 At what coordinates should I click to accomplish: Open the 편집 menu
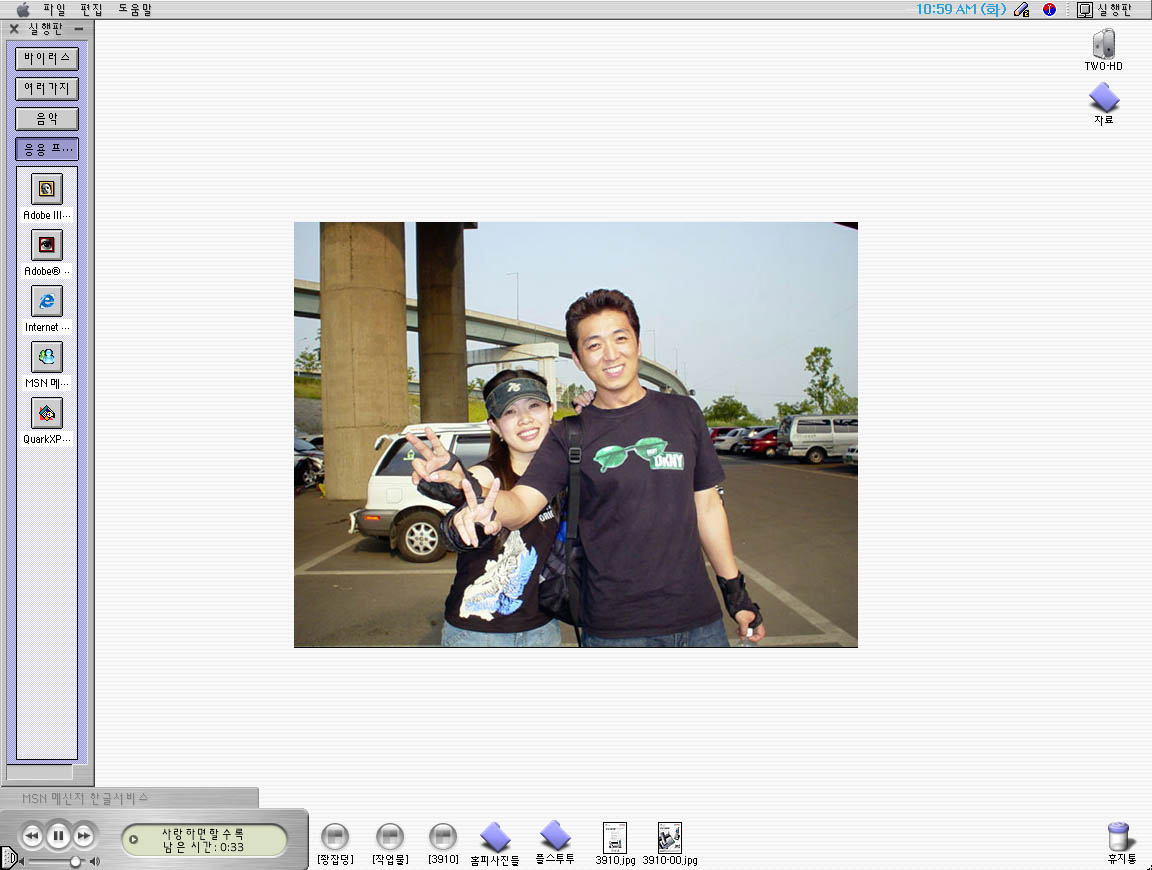(x=92, y=9)
